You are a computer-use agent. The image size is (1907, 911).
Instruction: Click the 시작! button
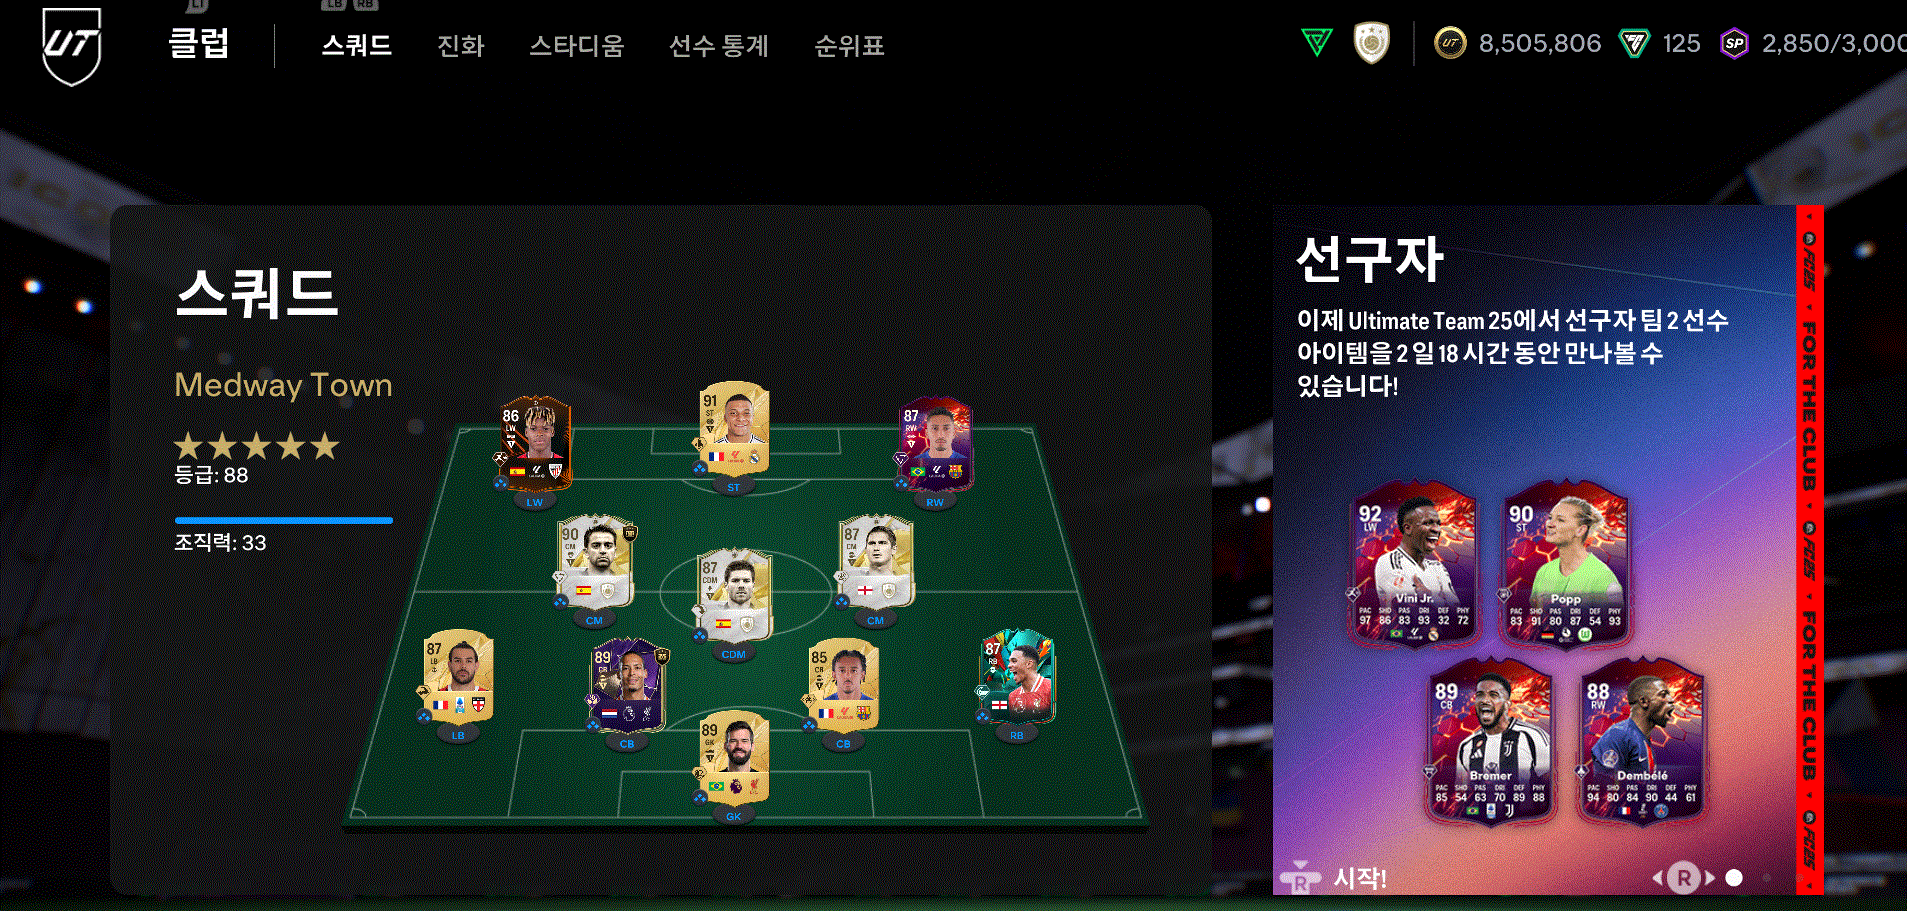(x=1360, y=878)
